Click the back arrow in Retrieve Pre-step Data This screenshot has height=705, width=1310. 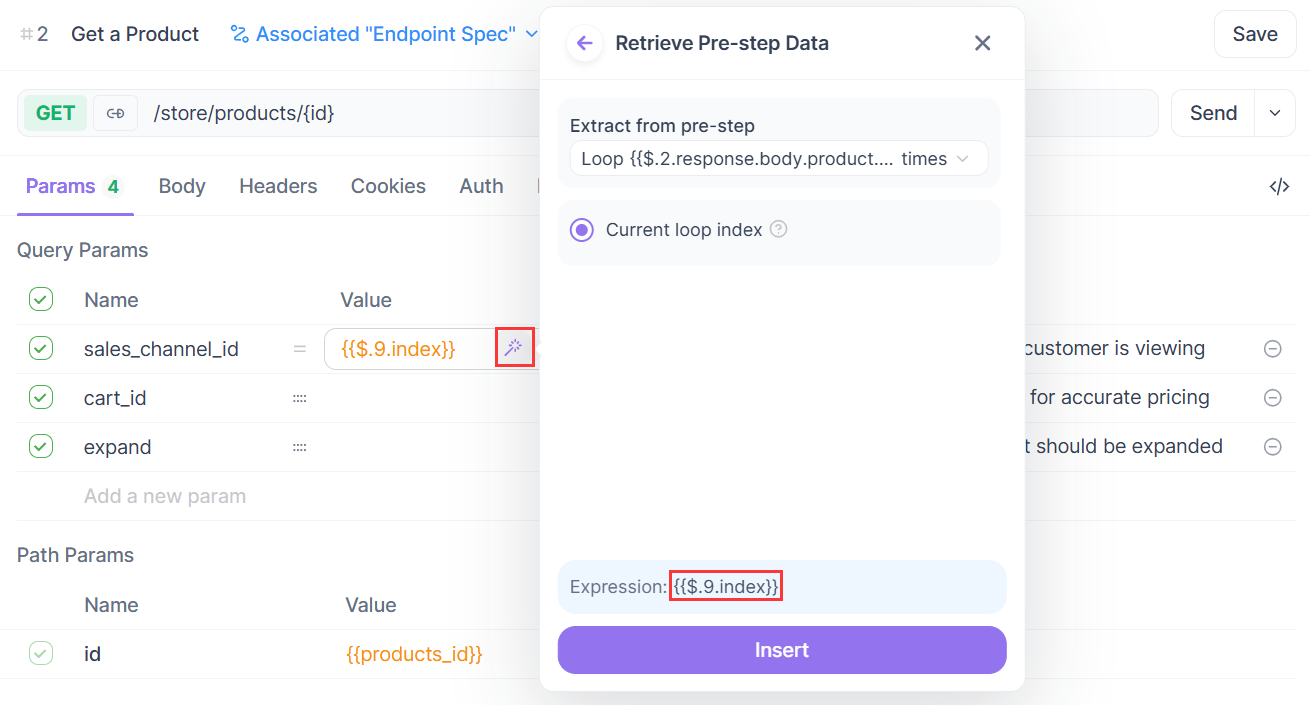pos(585,43)
